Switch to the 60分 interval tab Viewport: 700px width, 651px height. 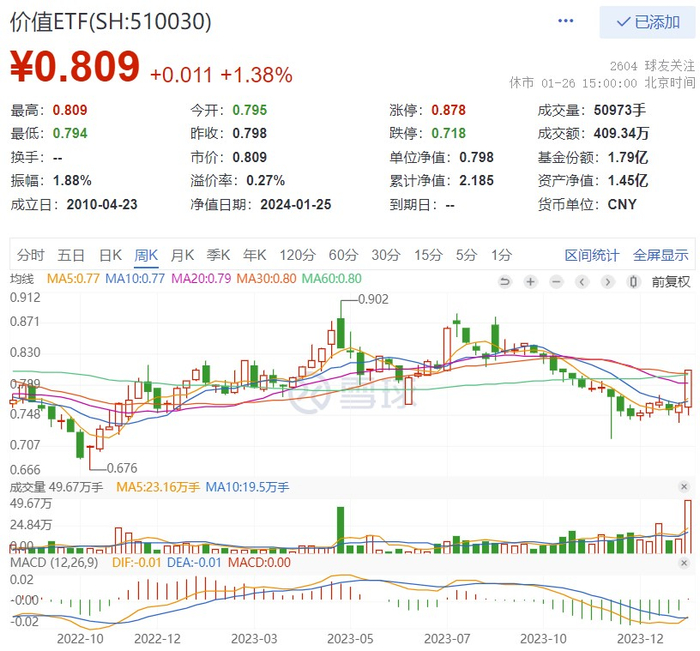(343, 255)
